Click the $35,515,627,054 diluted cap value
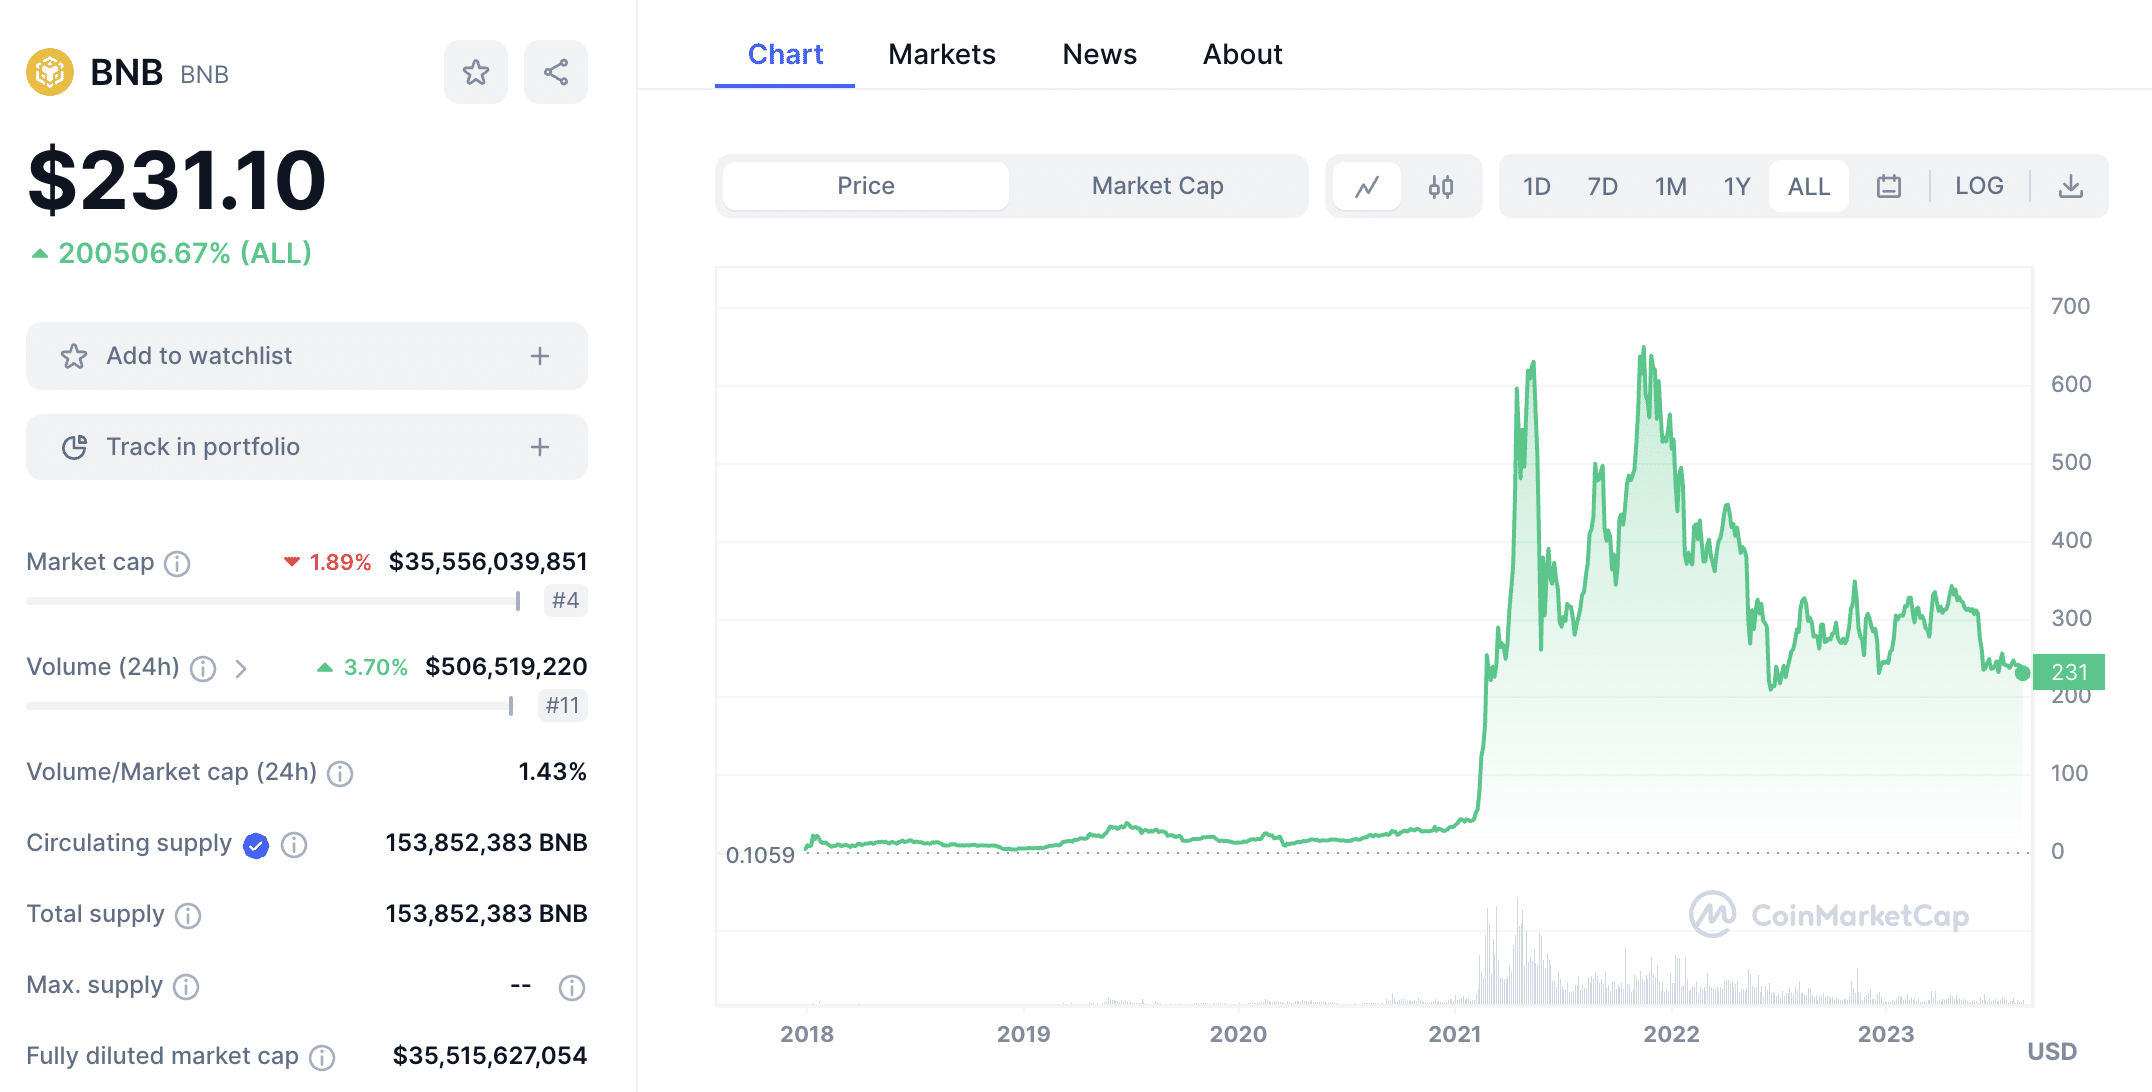Viewport: 2152px width, 1092px height. point(490,1056)
